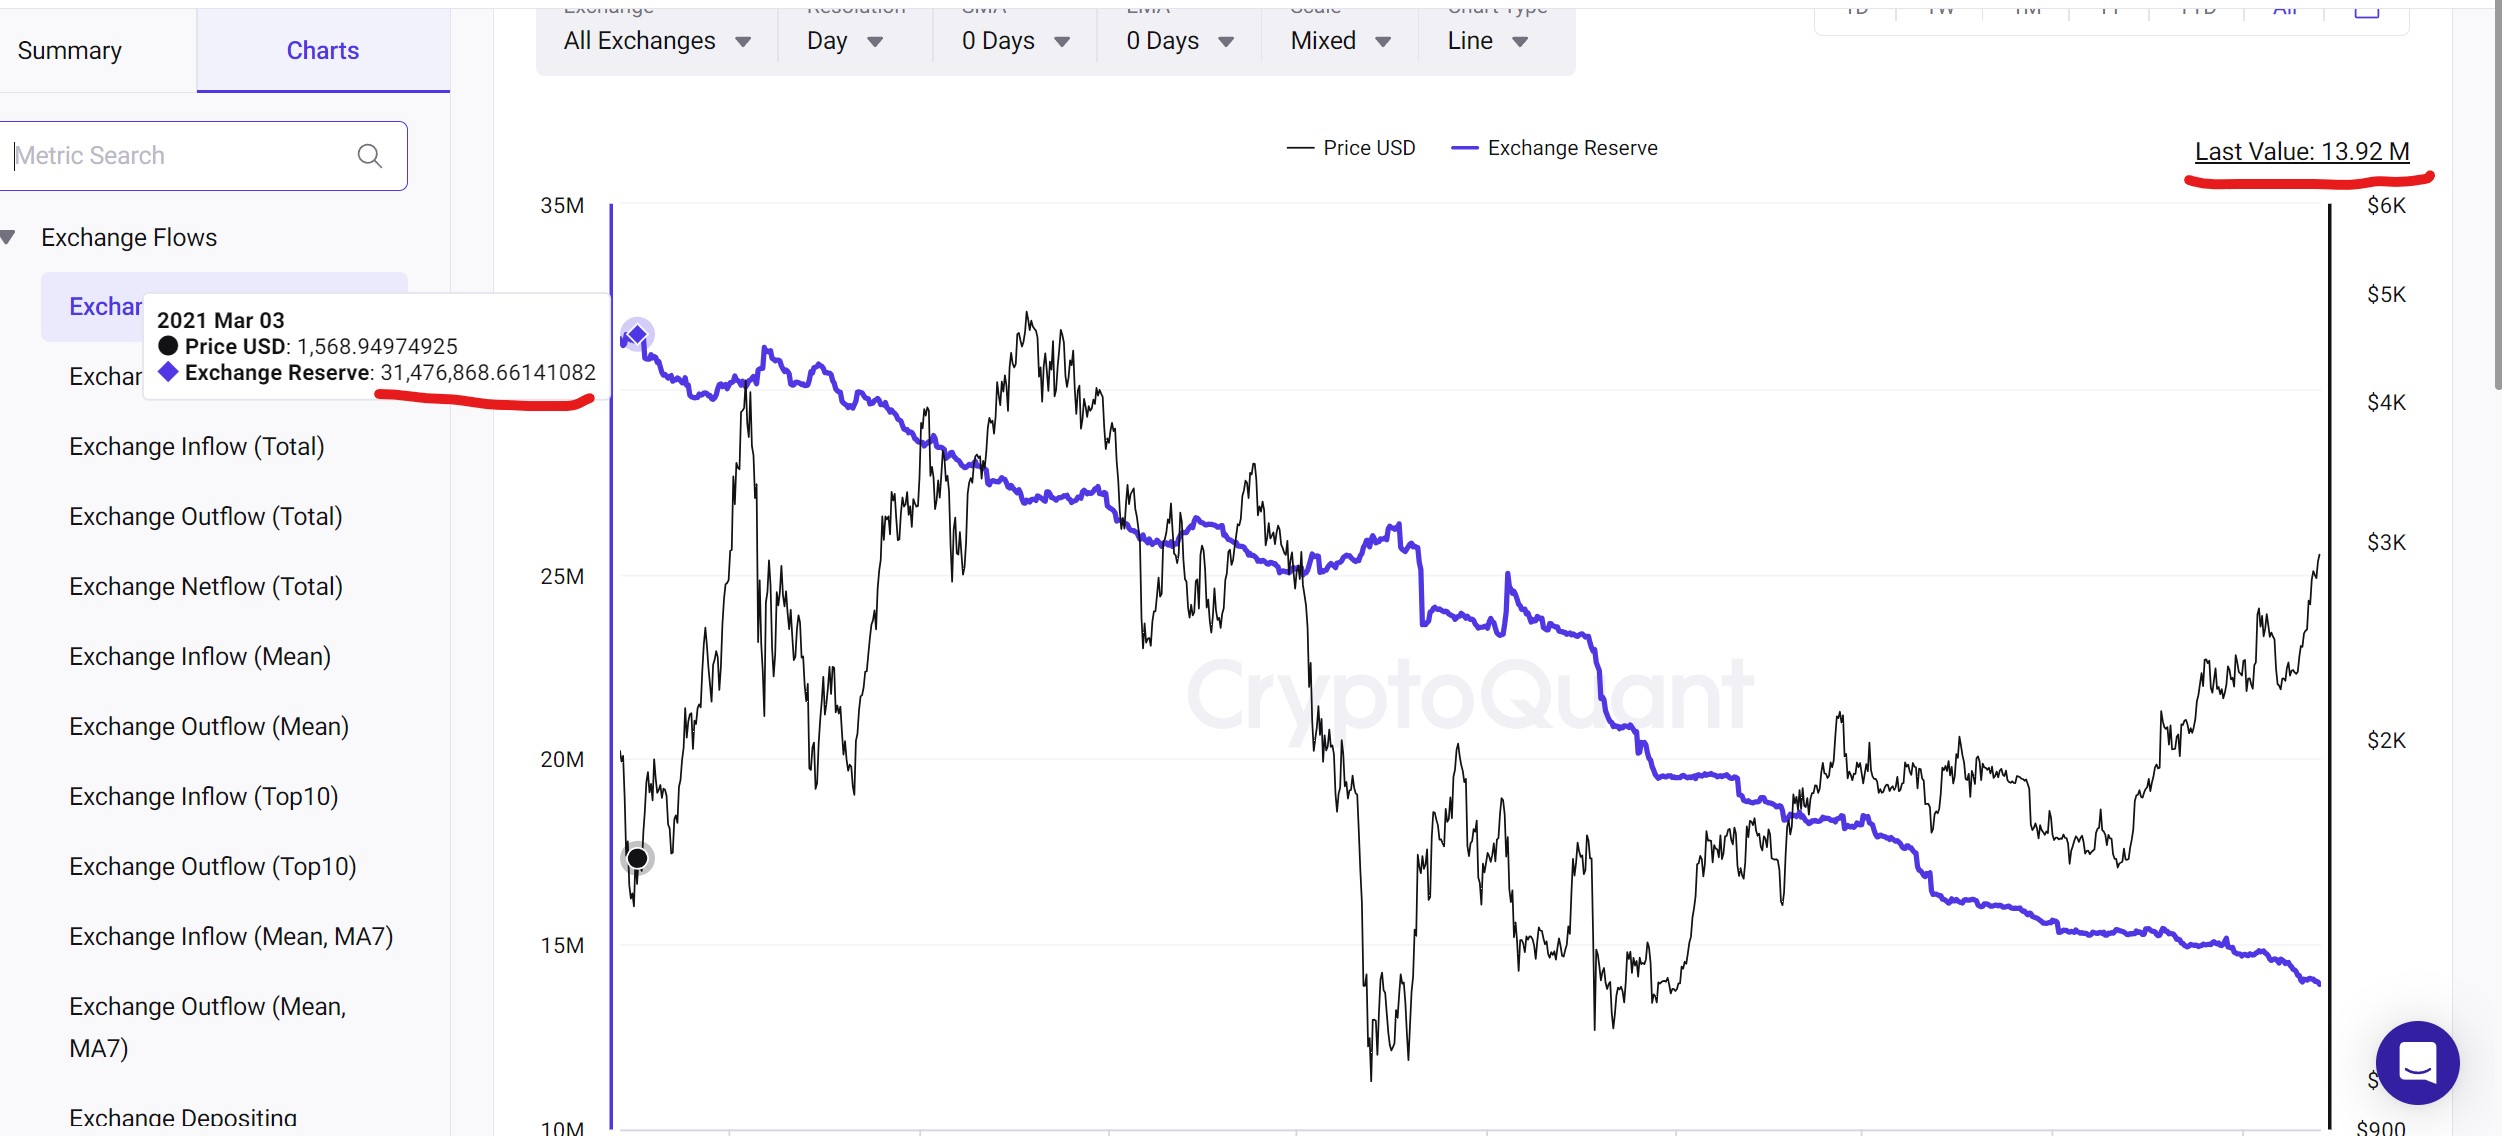Image resolution: width=2502 pixels, height=1136 pixels.
Task: Collapse the Exchange Flows section
Action: point(9,238)
